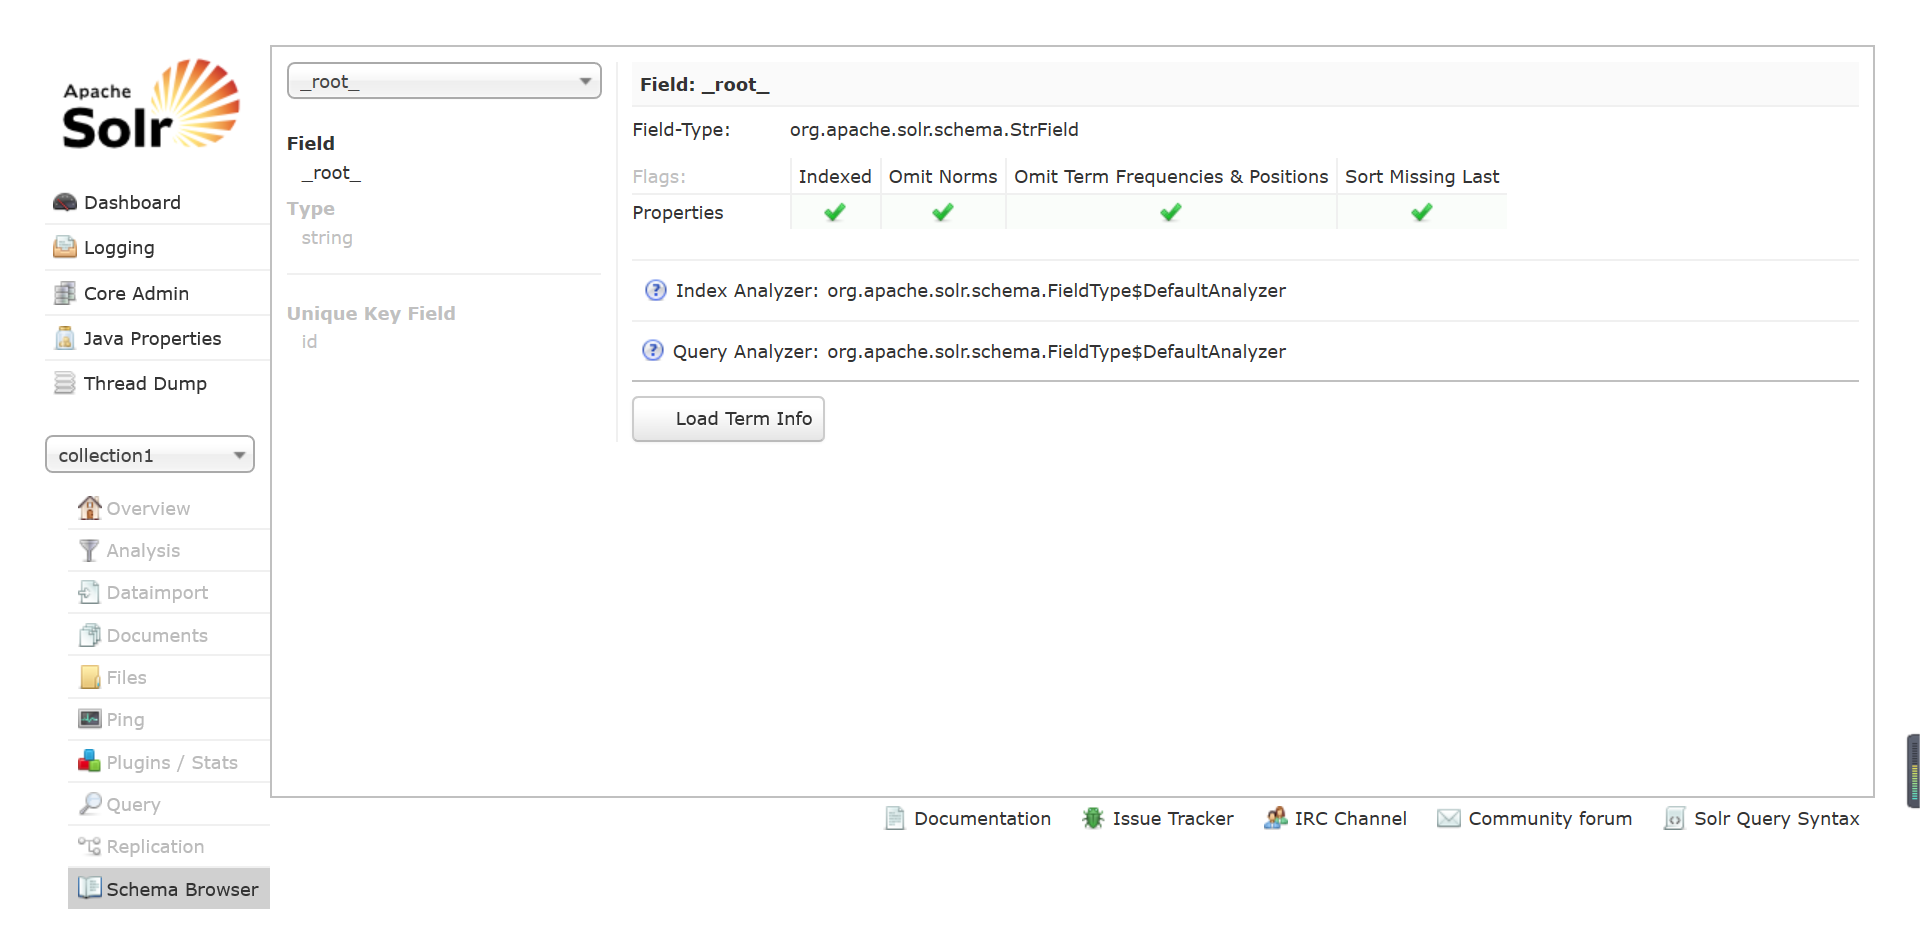This screenshot has width=1920, height=951.
Task: Click the Documents icon
Action: (x=90, y=635)
